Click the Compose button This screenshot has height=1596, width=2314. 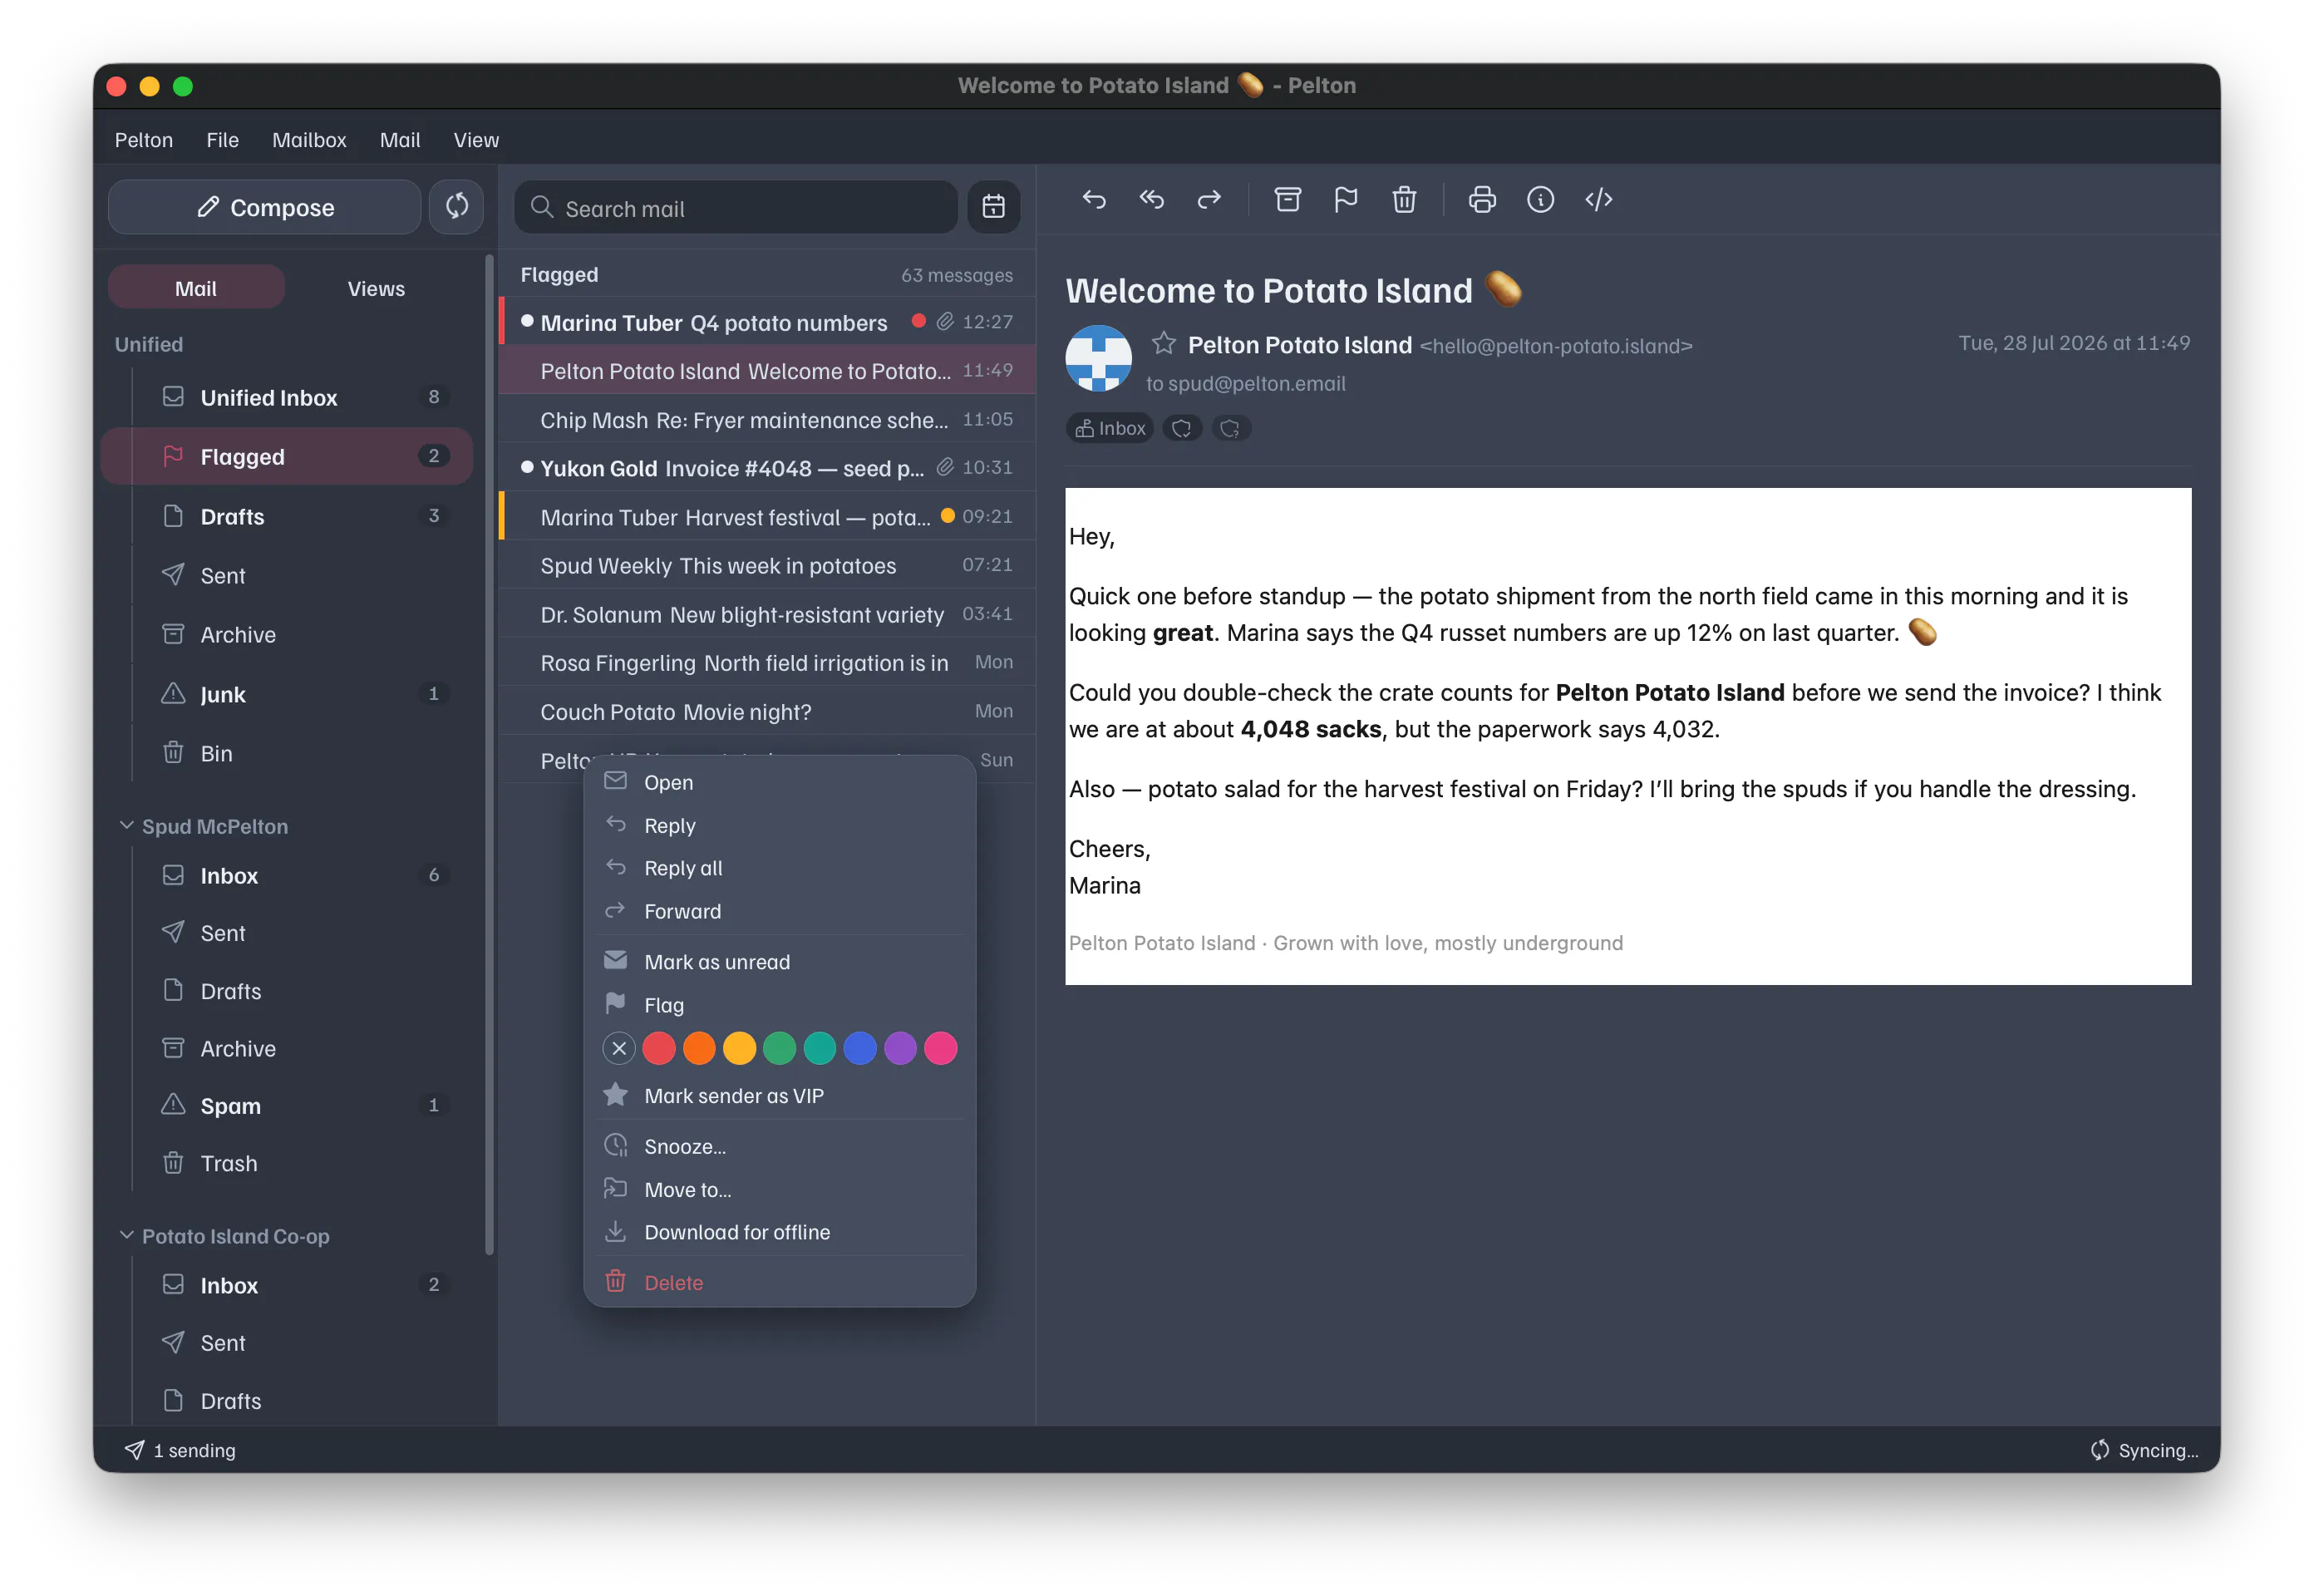coord(265,207)
